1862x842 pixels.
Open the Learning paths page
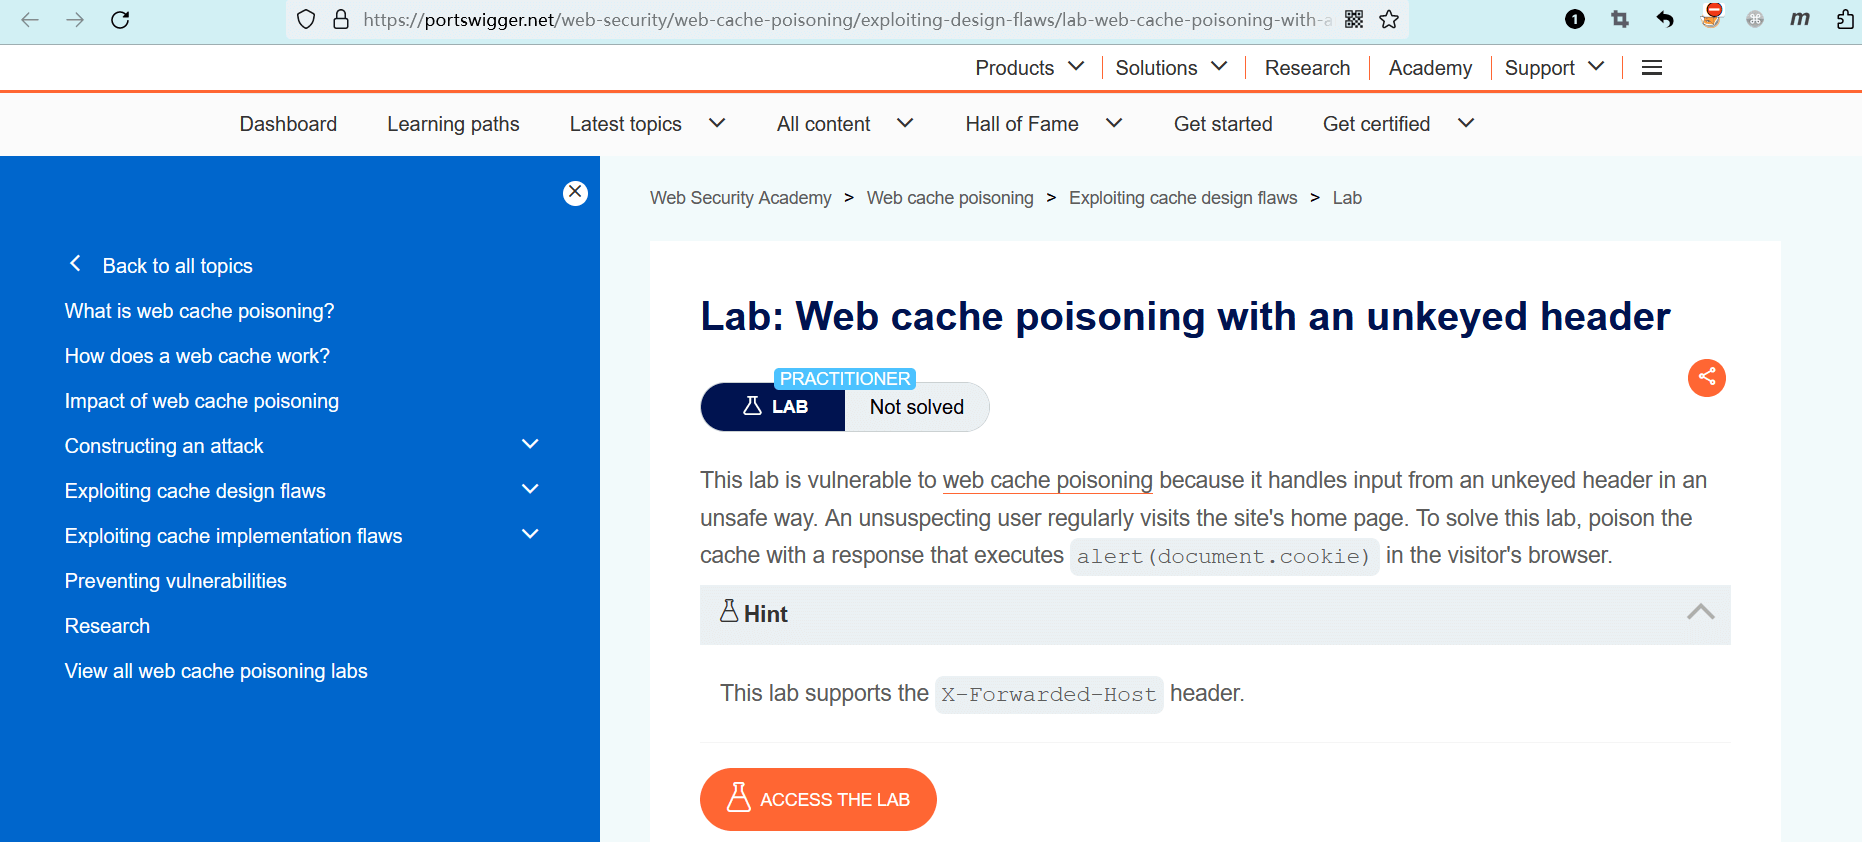tap(453, 124)
